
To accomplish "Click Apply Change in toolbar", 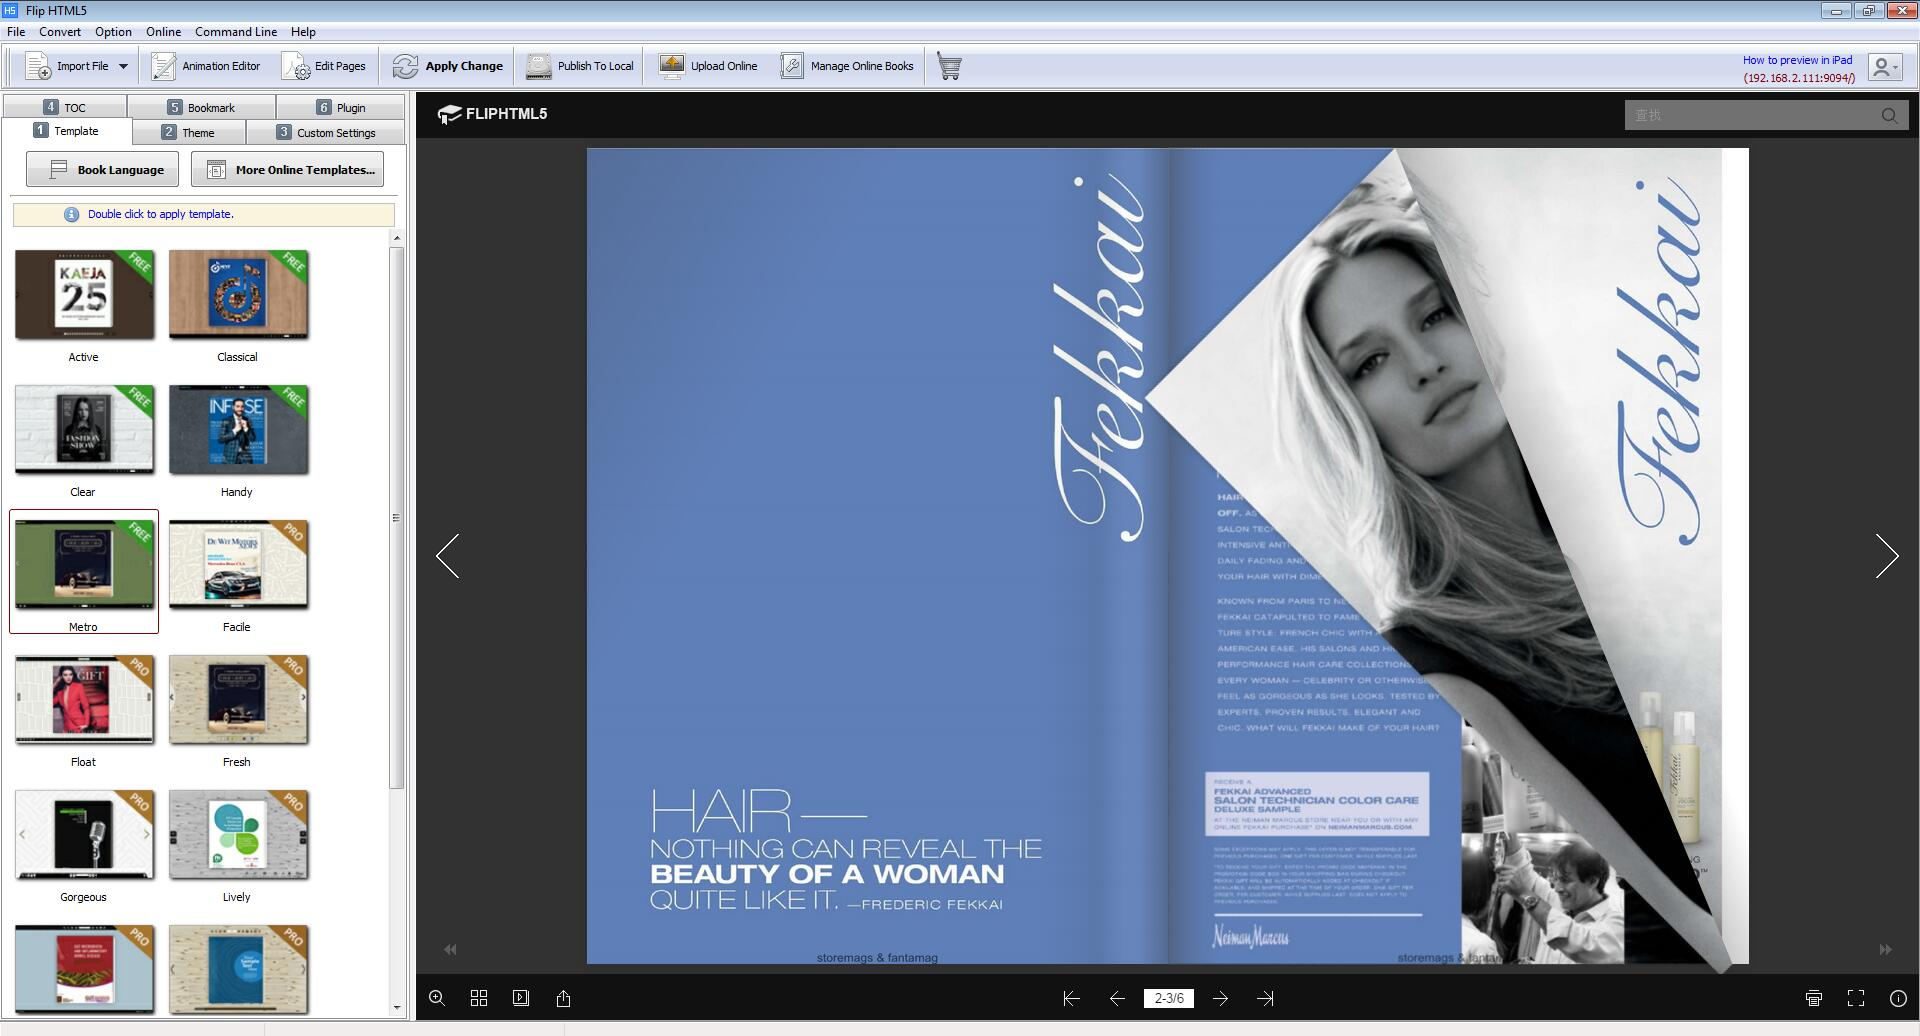I will (x=448, y=66).
